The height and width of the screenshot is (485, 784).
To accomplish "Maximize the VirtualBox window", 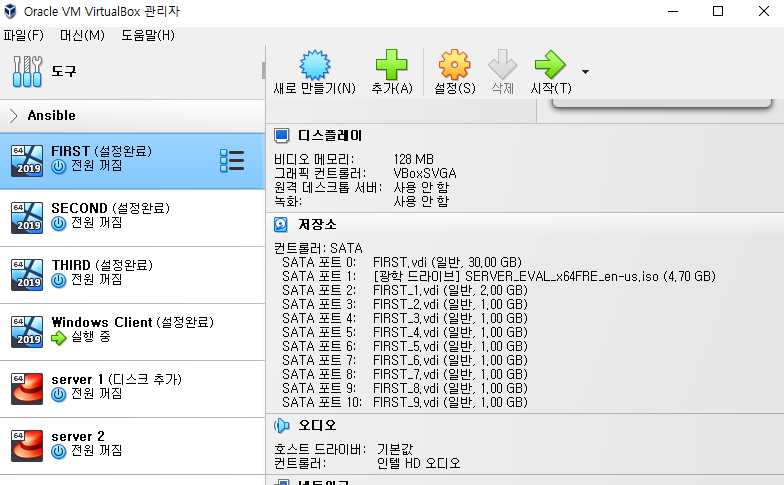I will click(718, 11).
